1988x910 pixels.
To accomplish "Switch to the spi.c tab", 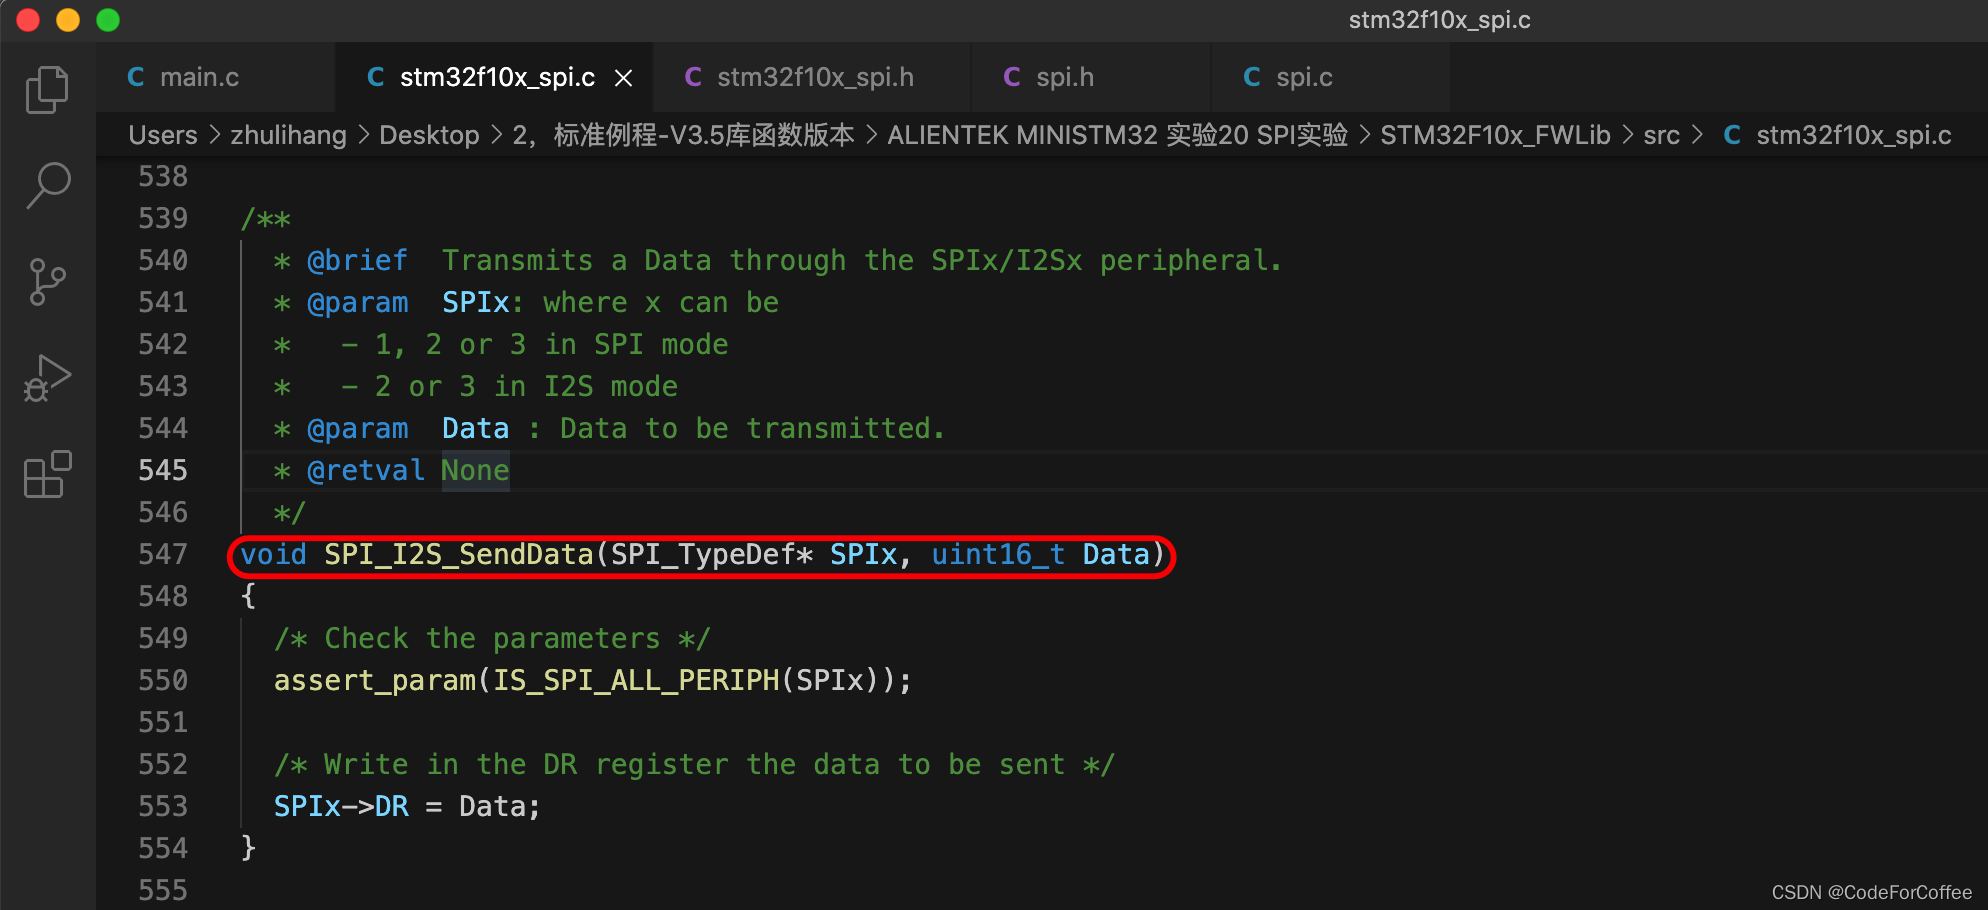I will tap(1303, 77).
